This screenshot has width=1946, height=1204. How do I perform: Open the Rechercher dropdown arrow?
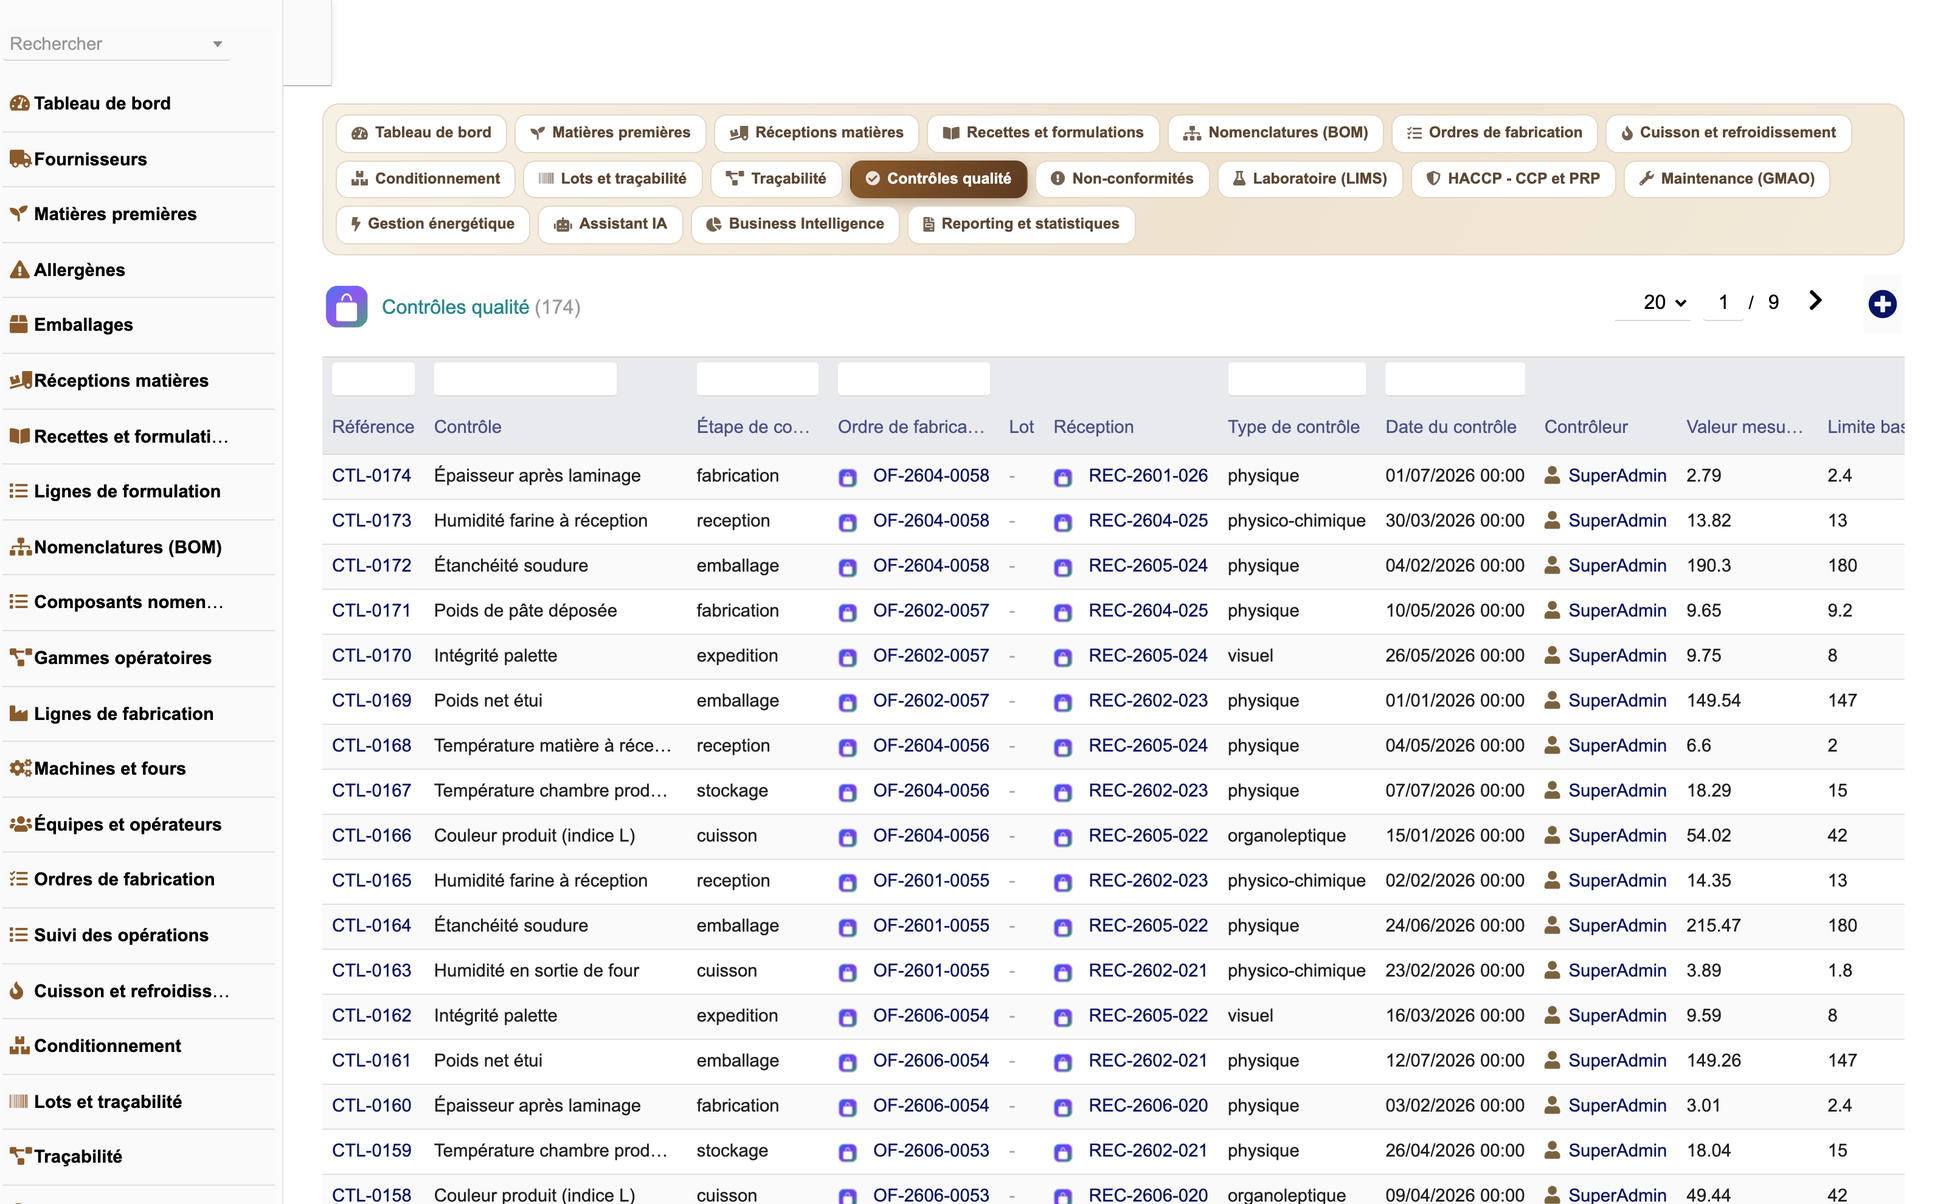click(217, 44)
